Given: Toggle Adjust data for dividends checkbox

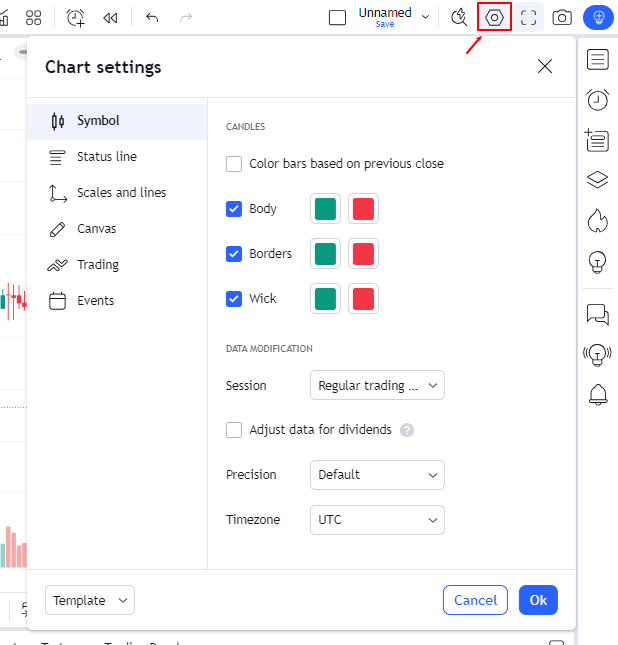Looking at the screenshot, I should coord(234,430).
